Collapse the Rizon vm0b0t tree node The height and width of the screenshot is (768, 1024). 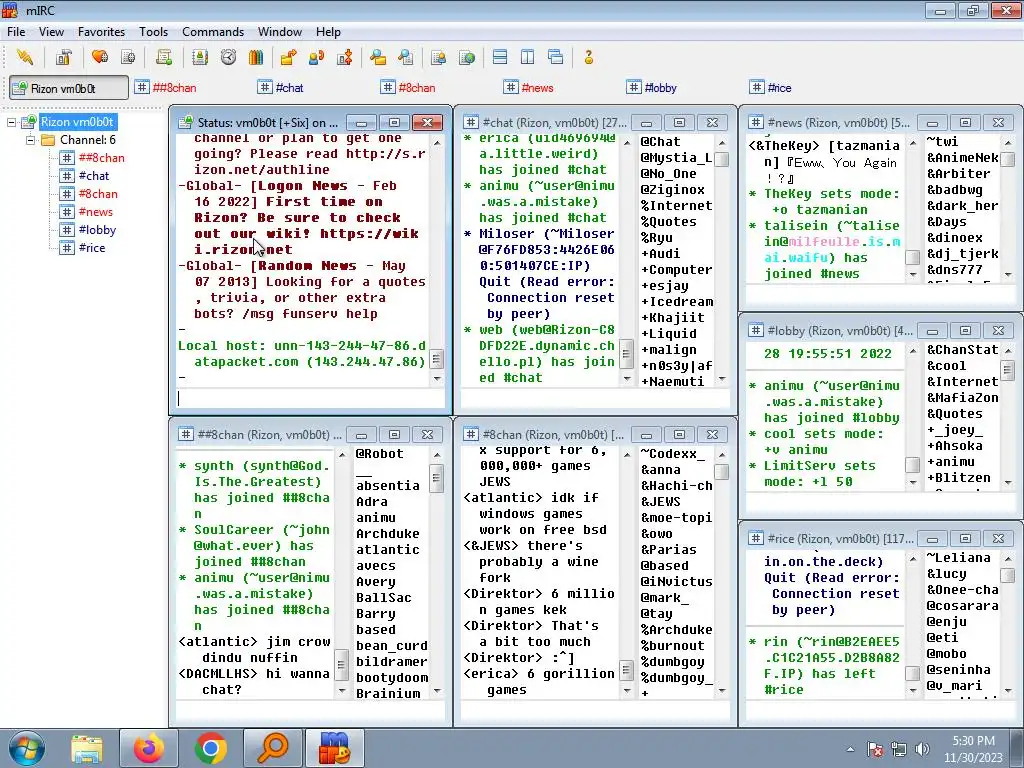[13, 122]
